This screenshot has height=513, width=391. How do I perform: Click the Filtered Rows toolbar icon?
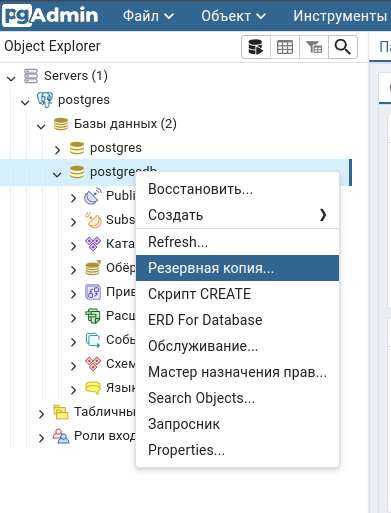tap(314, 47)
